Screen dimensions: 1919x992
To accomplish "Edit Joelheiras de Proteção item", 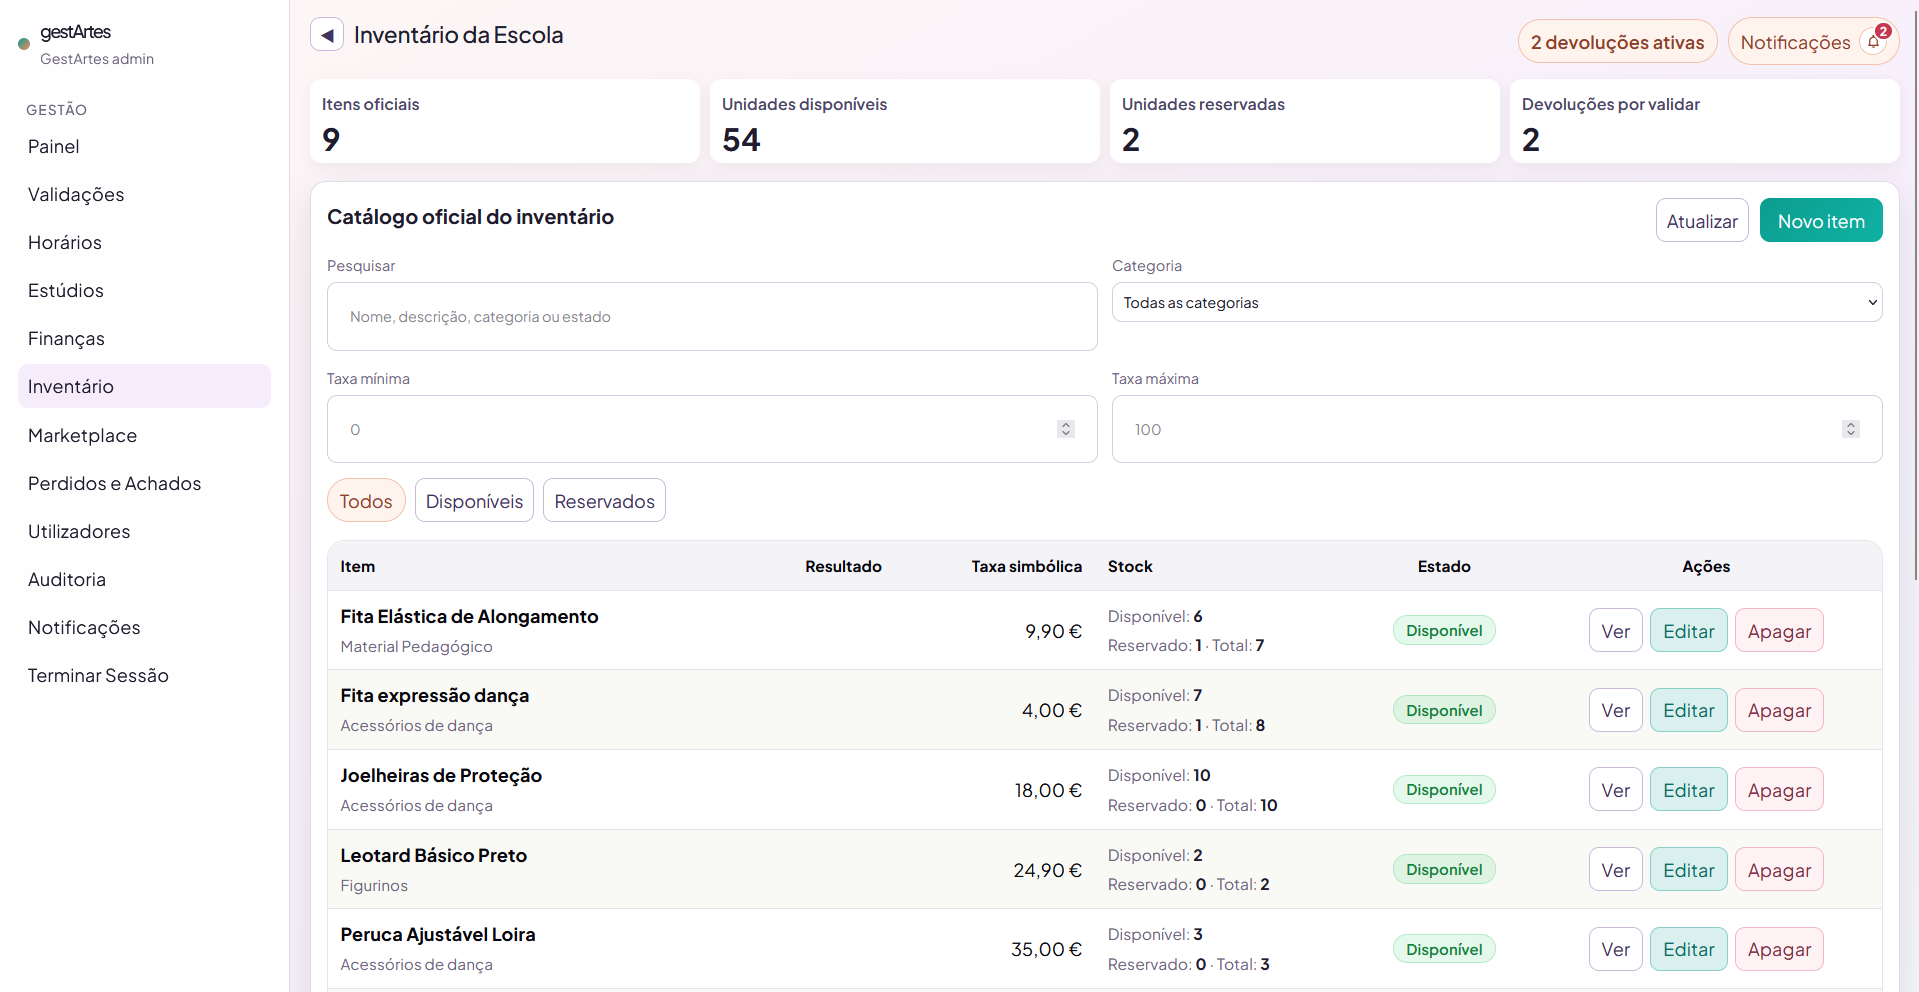I will point(1688,790).
